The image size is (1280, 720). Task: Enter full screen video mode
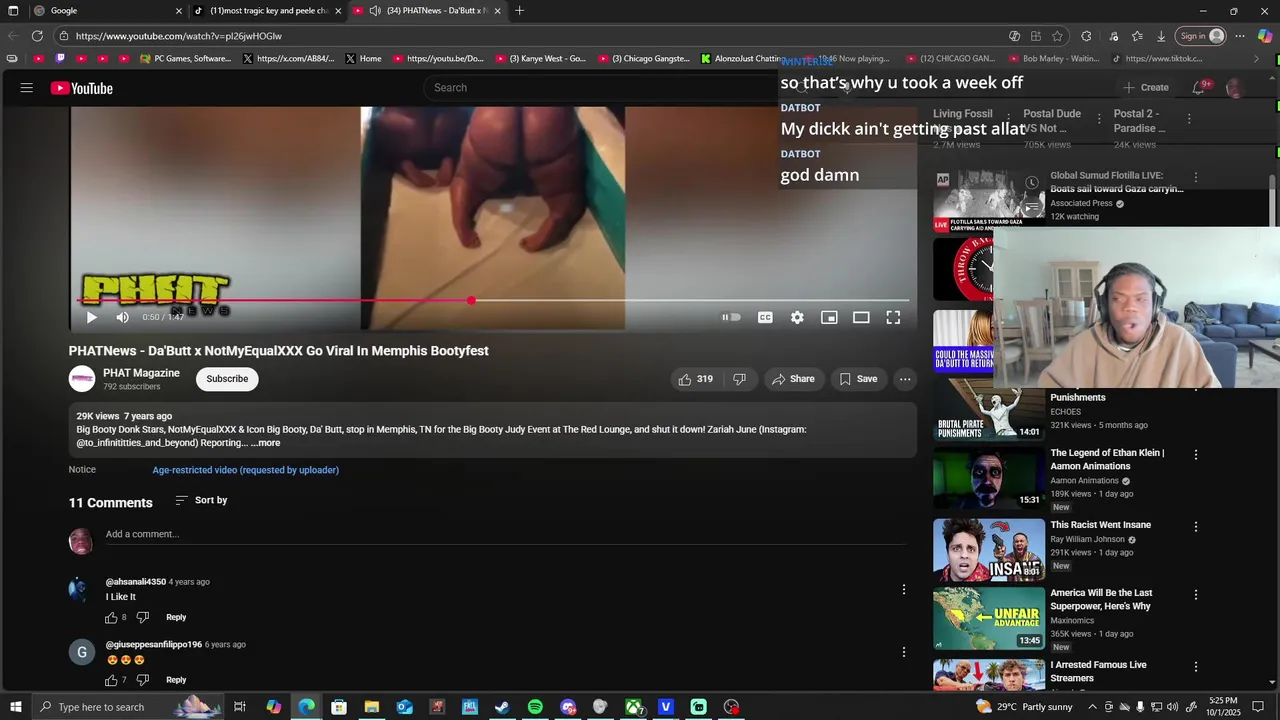(893, 317)
